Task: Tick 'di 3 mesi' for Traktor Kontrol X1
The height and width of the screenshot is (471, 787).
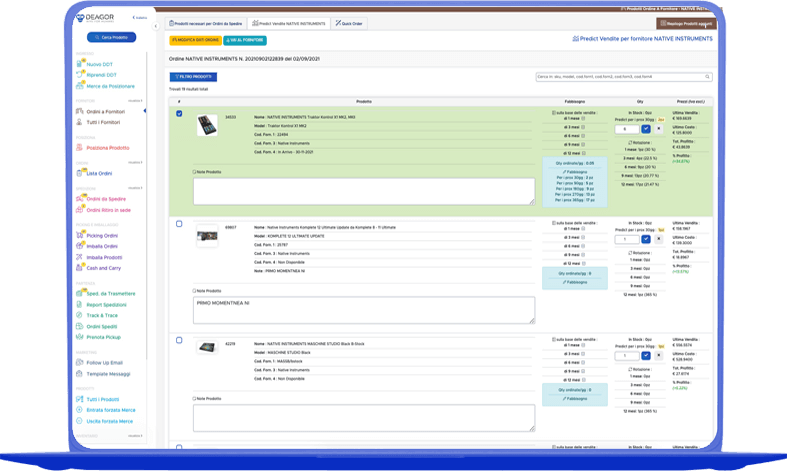Action: coord(583,127)
